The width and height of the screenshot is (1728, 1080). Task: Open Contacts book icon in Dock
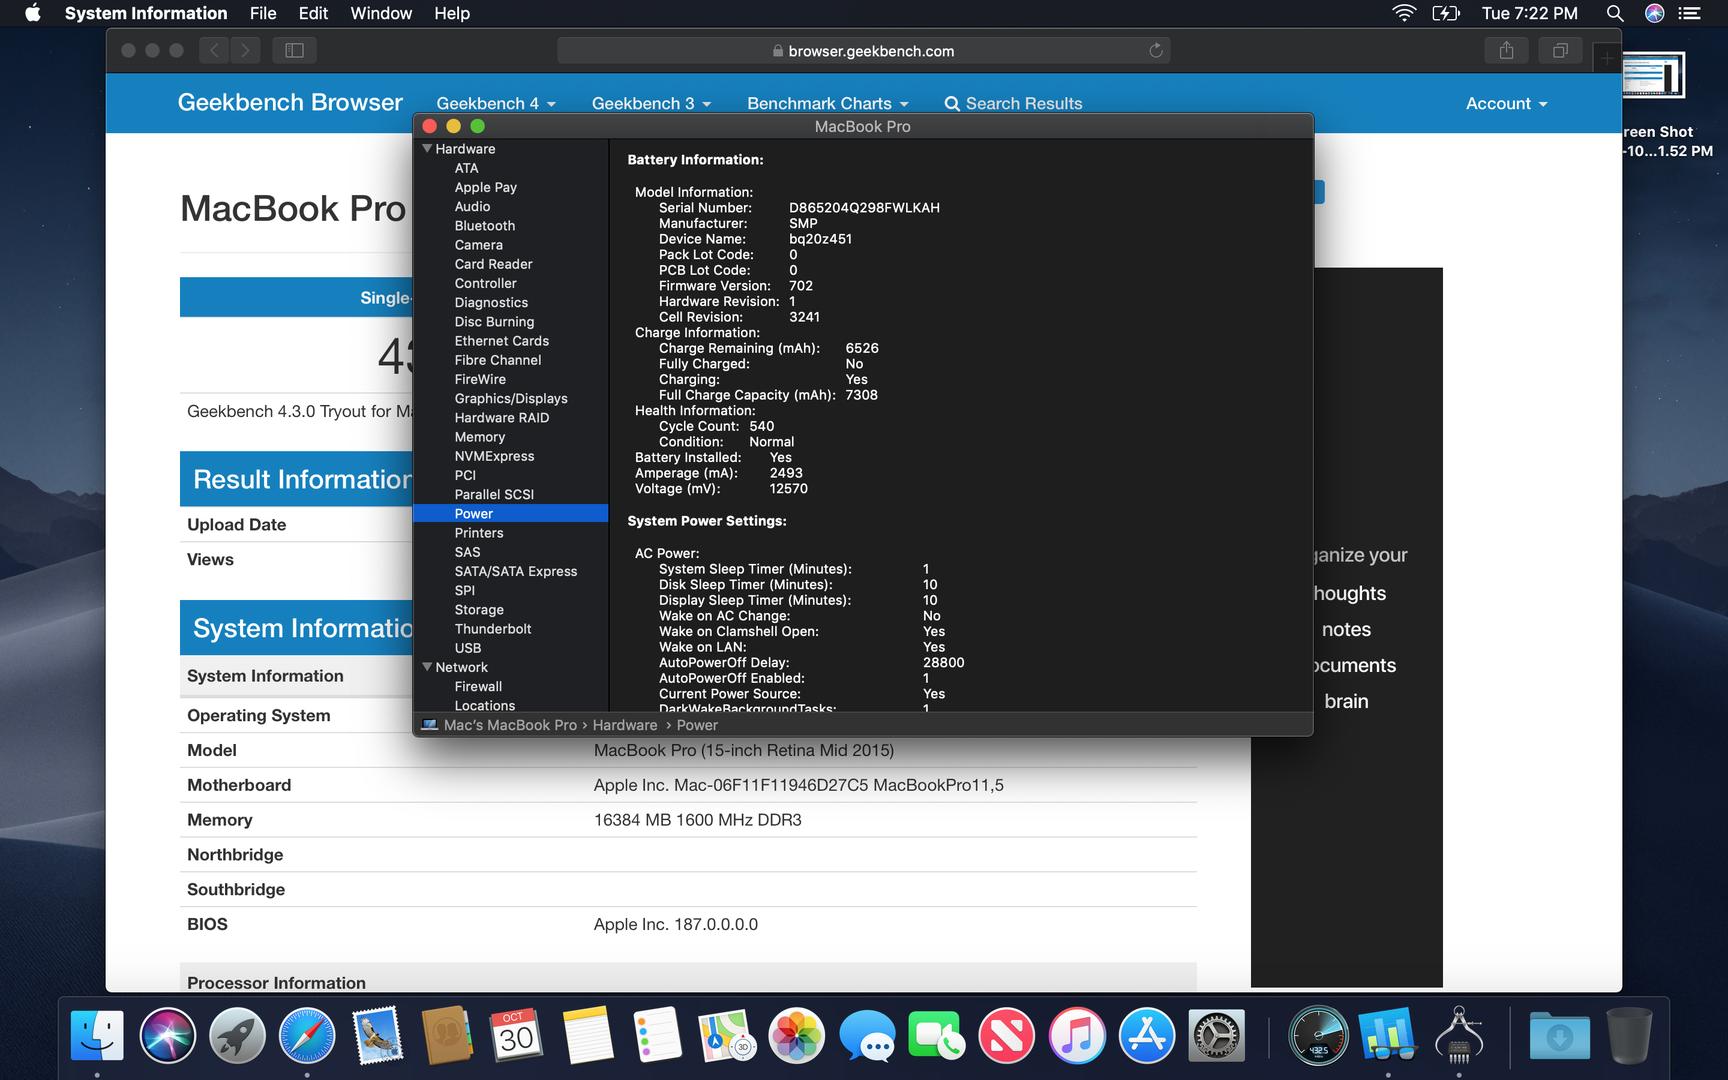447,1035
